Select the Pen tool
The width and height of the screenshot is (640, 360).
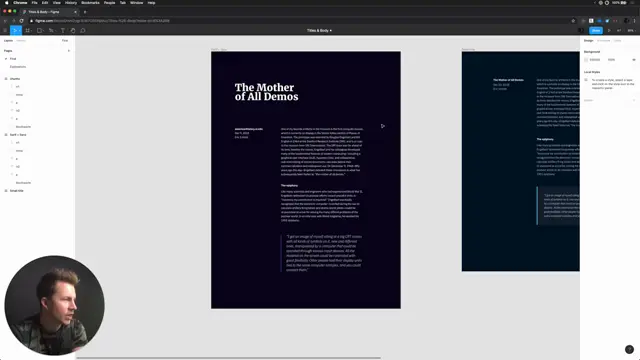[x=51, y=30]
